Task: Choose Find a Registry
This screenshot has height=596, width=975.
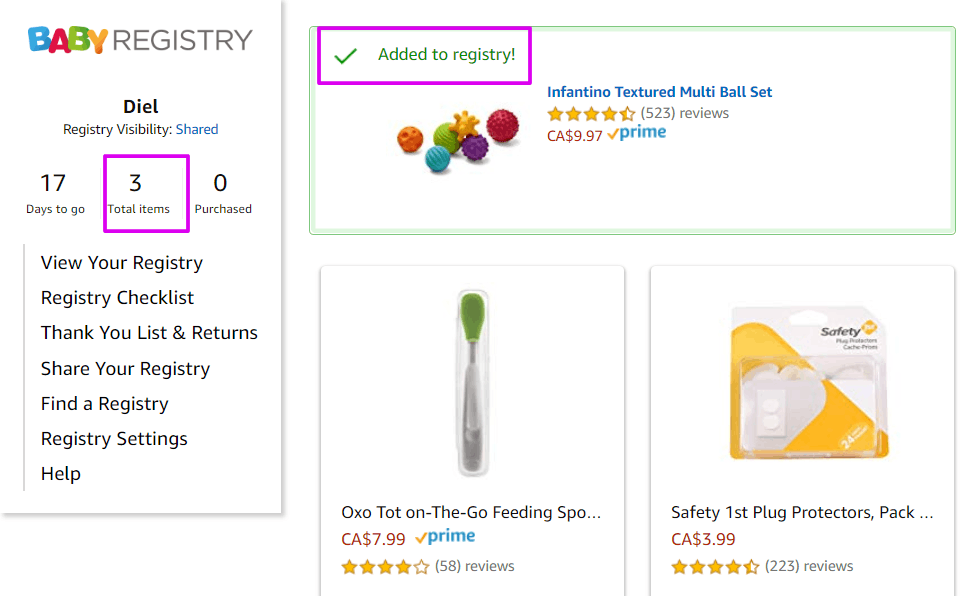Action: [104, 404]
